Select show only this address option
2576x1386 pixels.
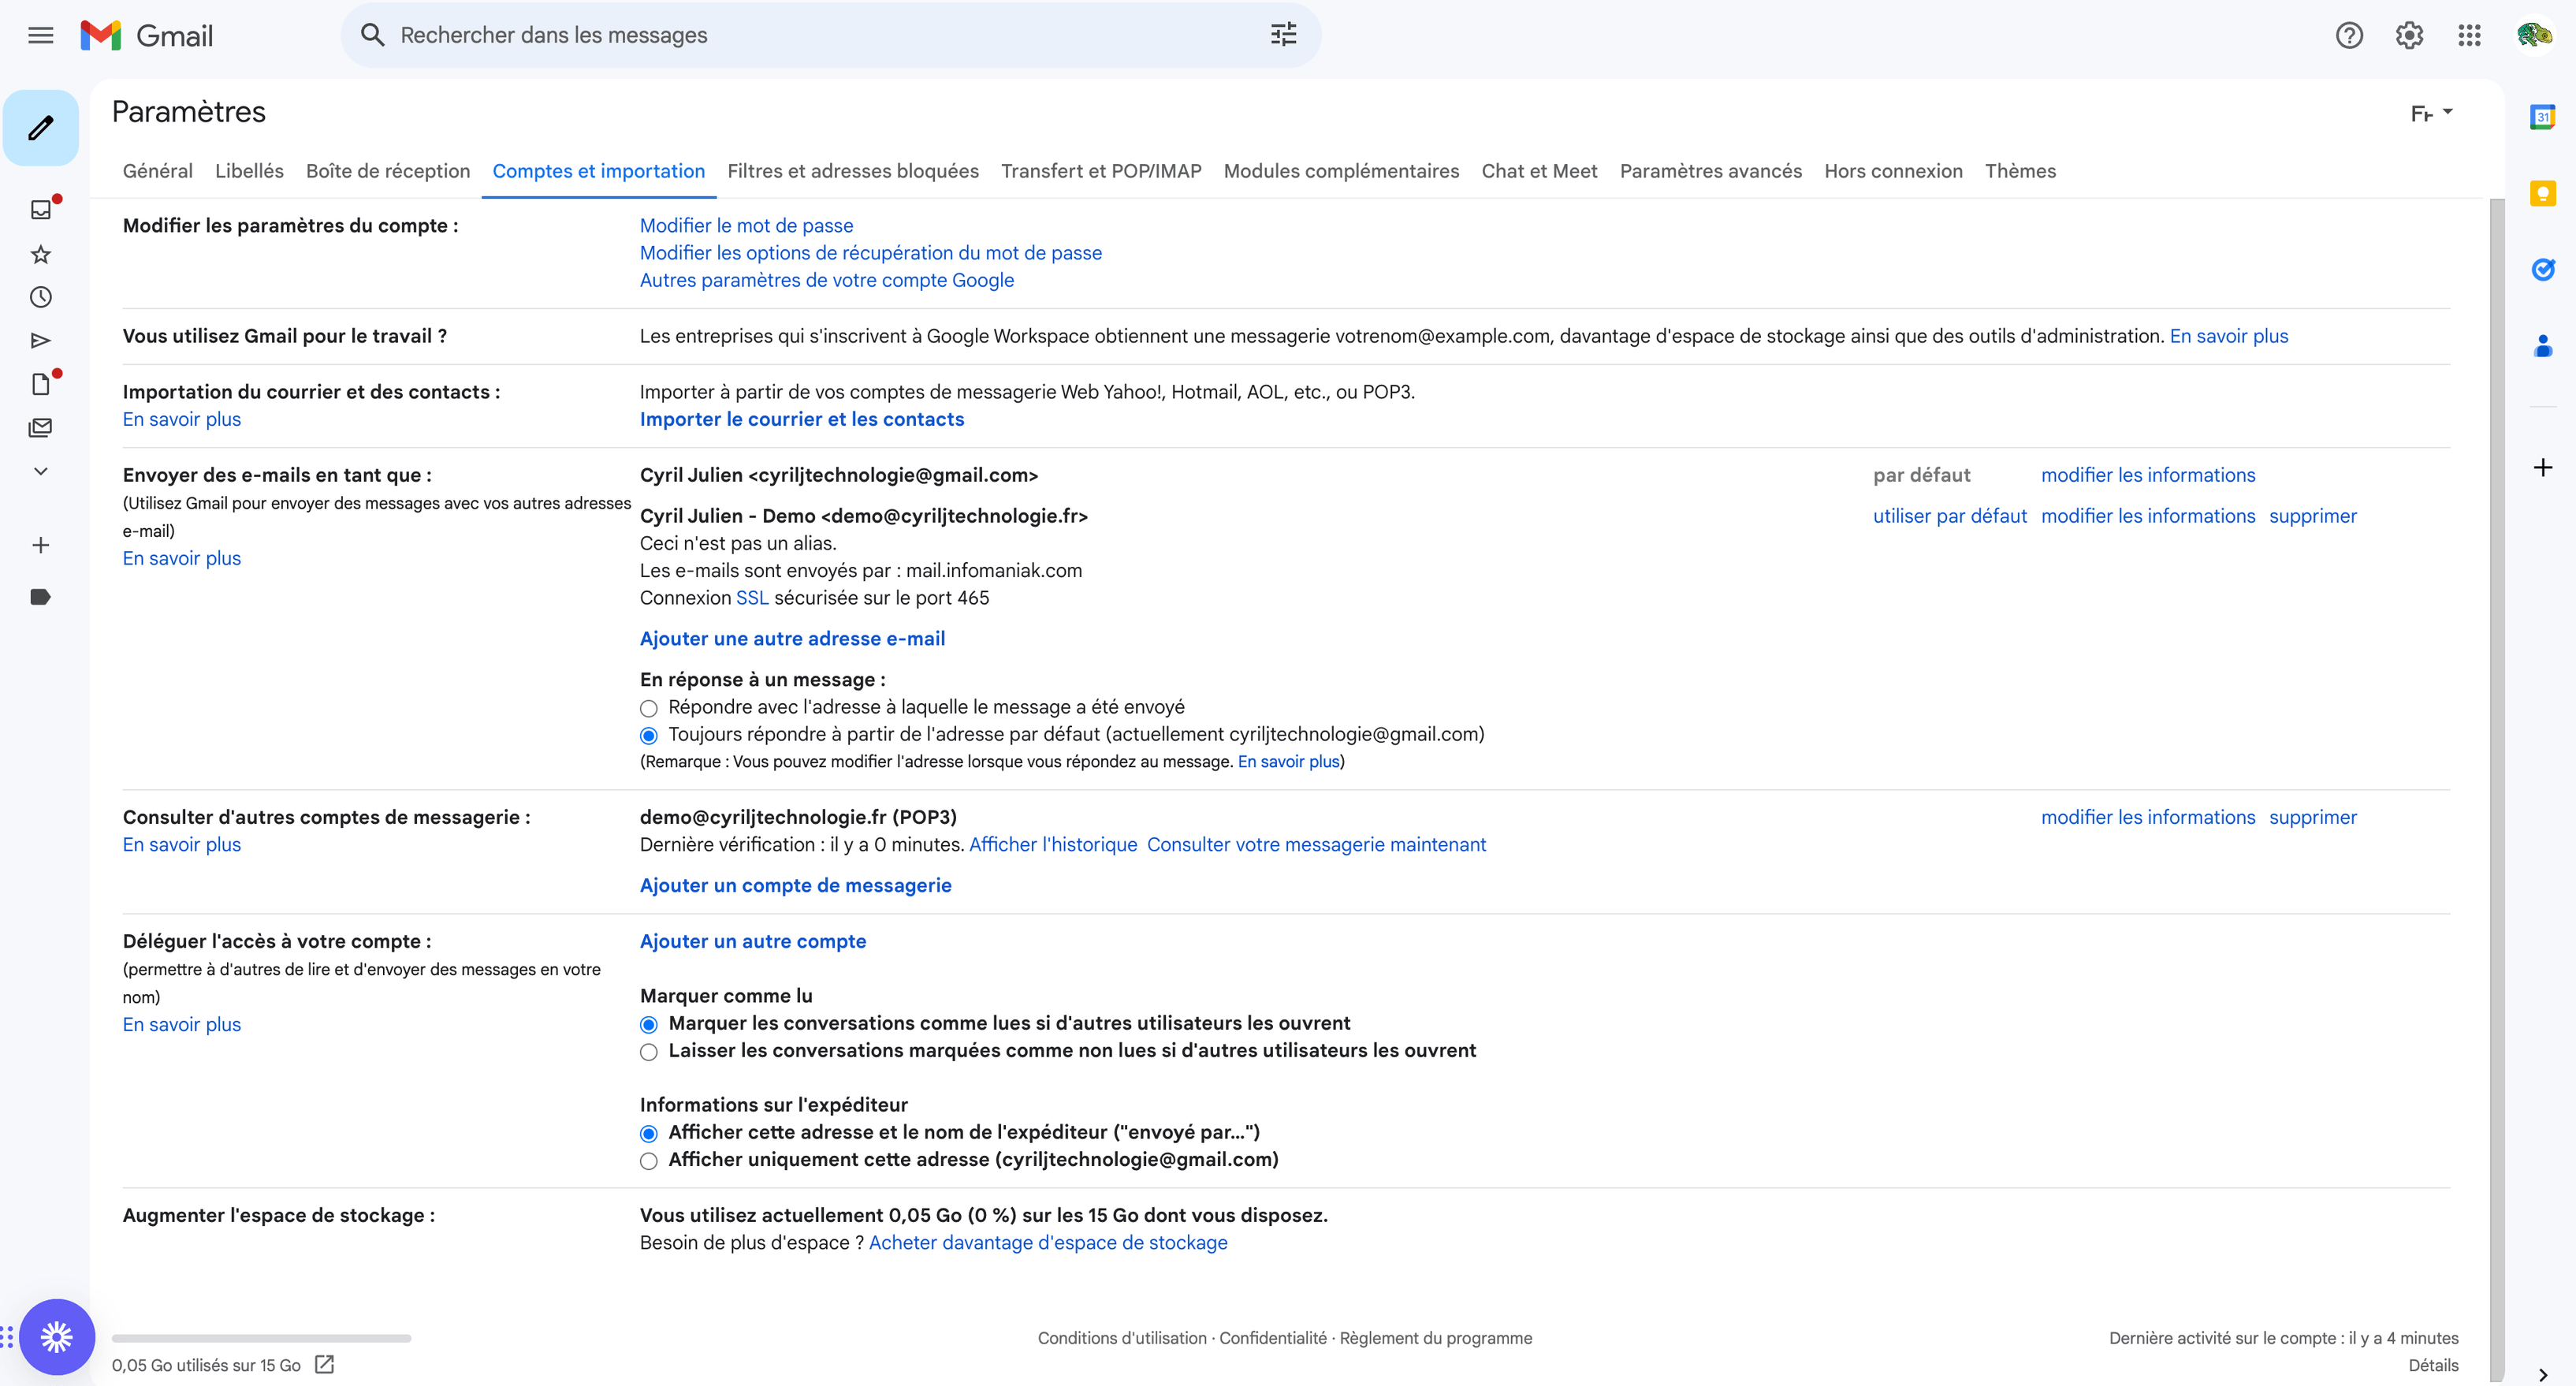(x=649, y=1161)
